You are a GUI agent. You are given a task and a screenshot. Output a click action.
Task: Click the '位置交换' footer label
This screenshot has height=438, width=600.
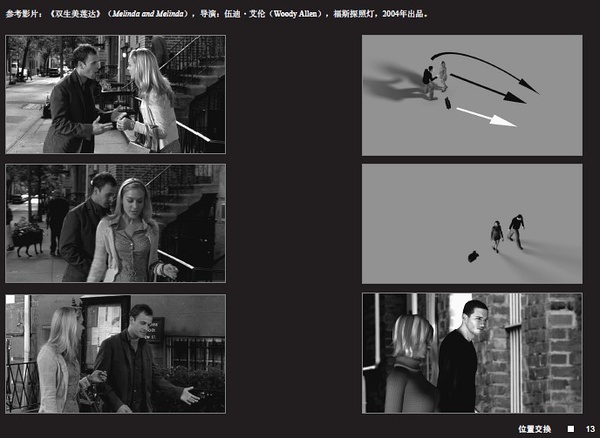point(535,429)
